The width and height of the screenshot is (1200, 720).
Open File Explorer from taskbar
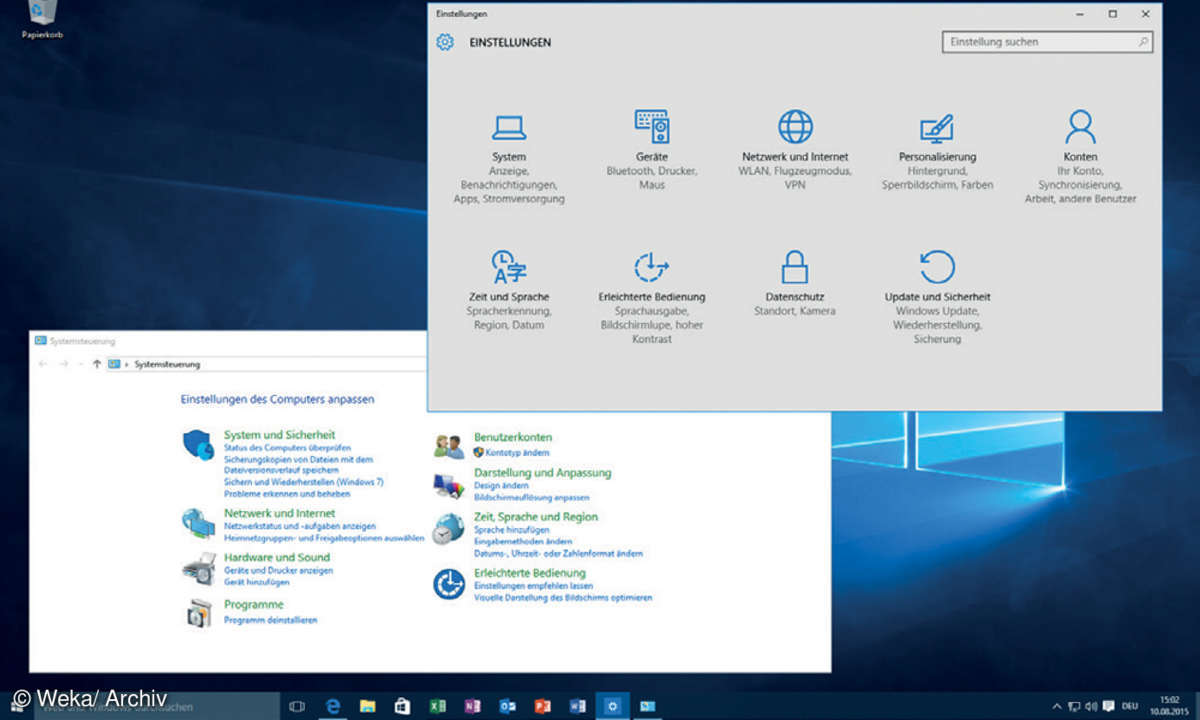(x=367, y=705)
